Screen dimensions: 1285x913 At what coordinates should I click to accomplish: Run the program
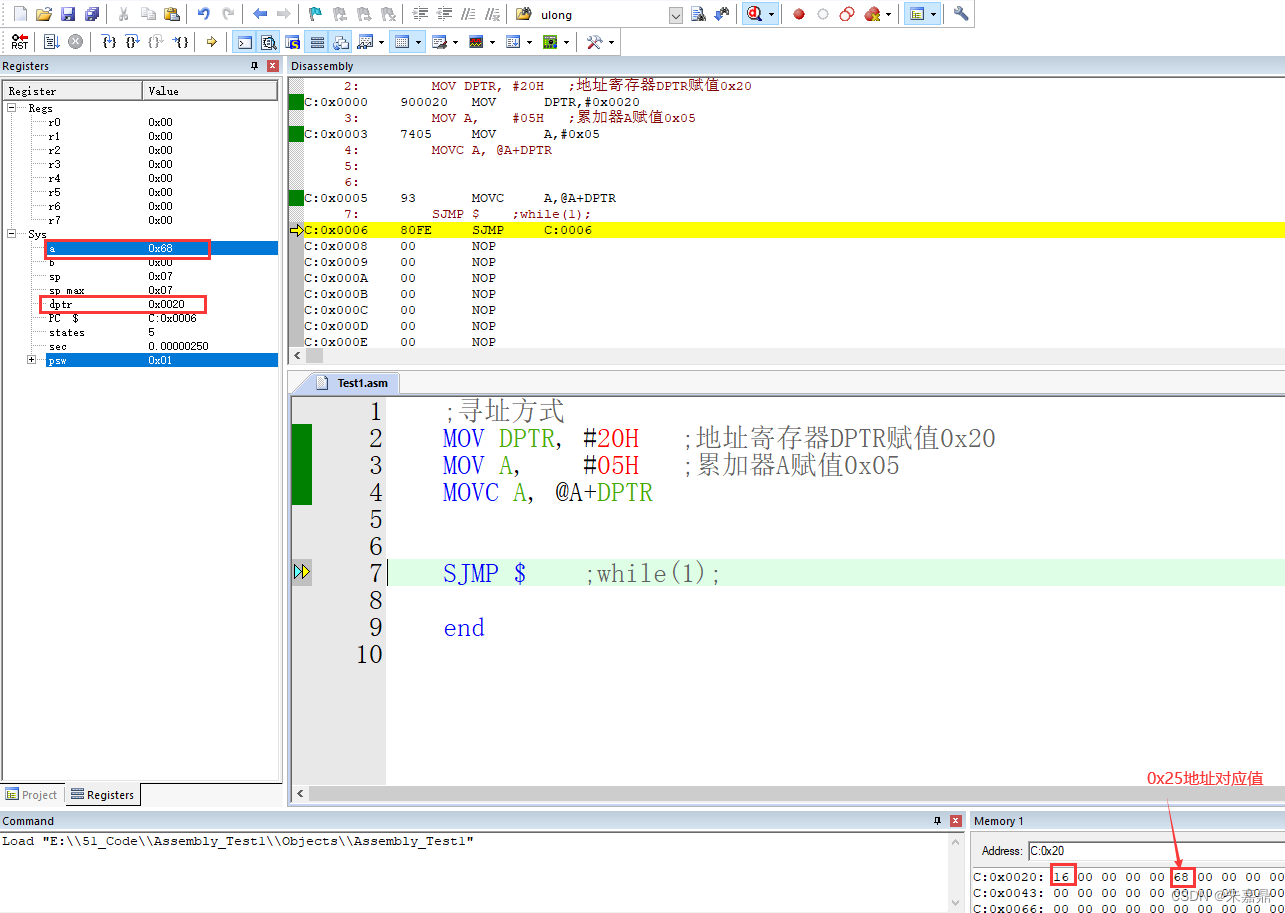[52, 42]
